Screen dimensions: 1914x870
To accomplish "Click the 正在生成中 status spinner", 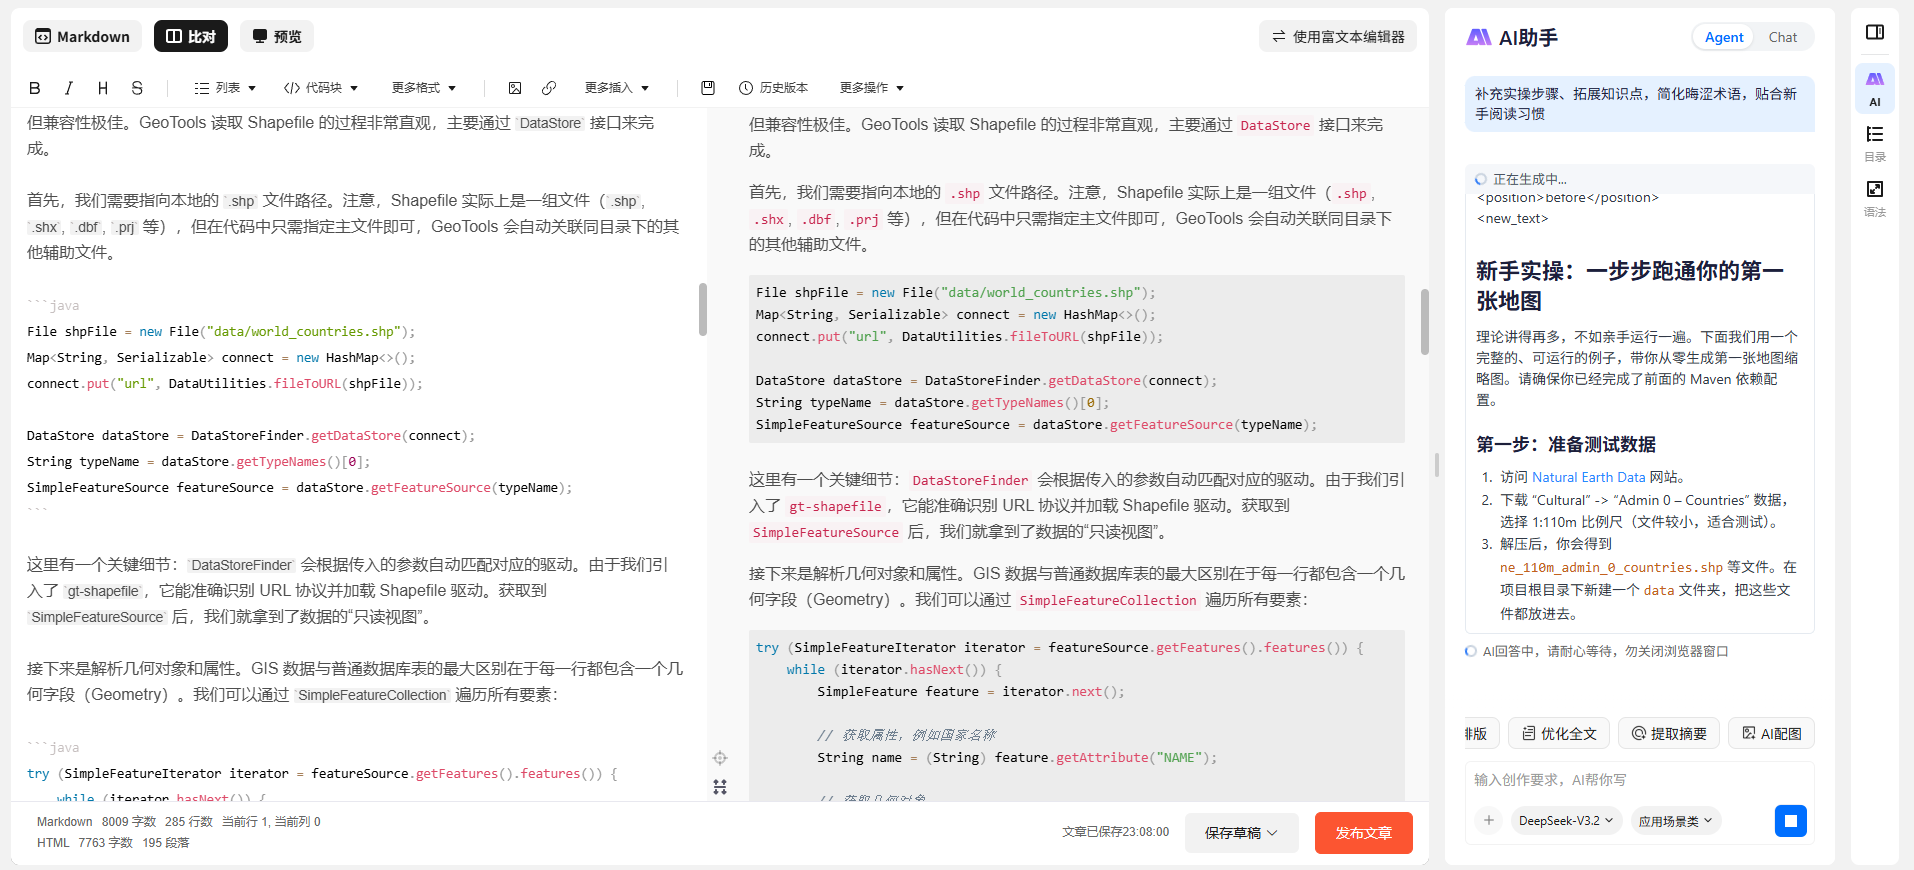I will (x=1481, y=180).
